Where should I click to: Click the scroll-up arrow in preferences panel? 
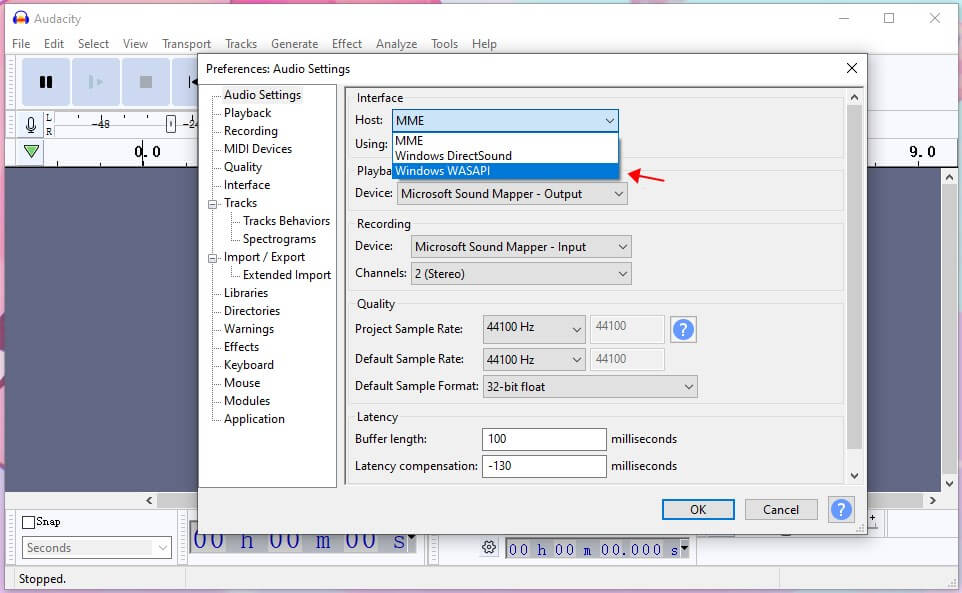(x=854, y=97)
